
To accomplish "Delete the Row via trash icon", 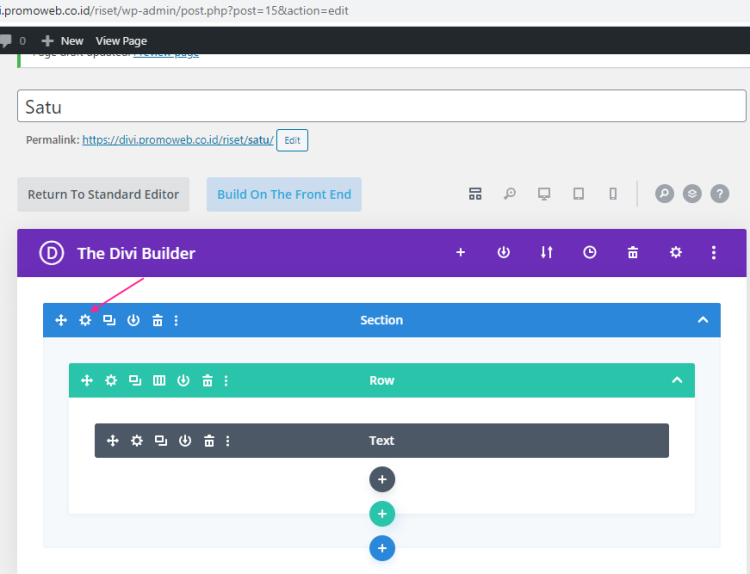I will click(207, 380).
